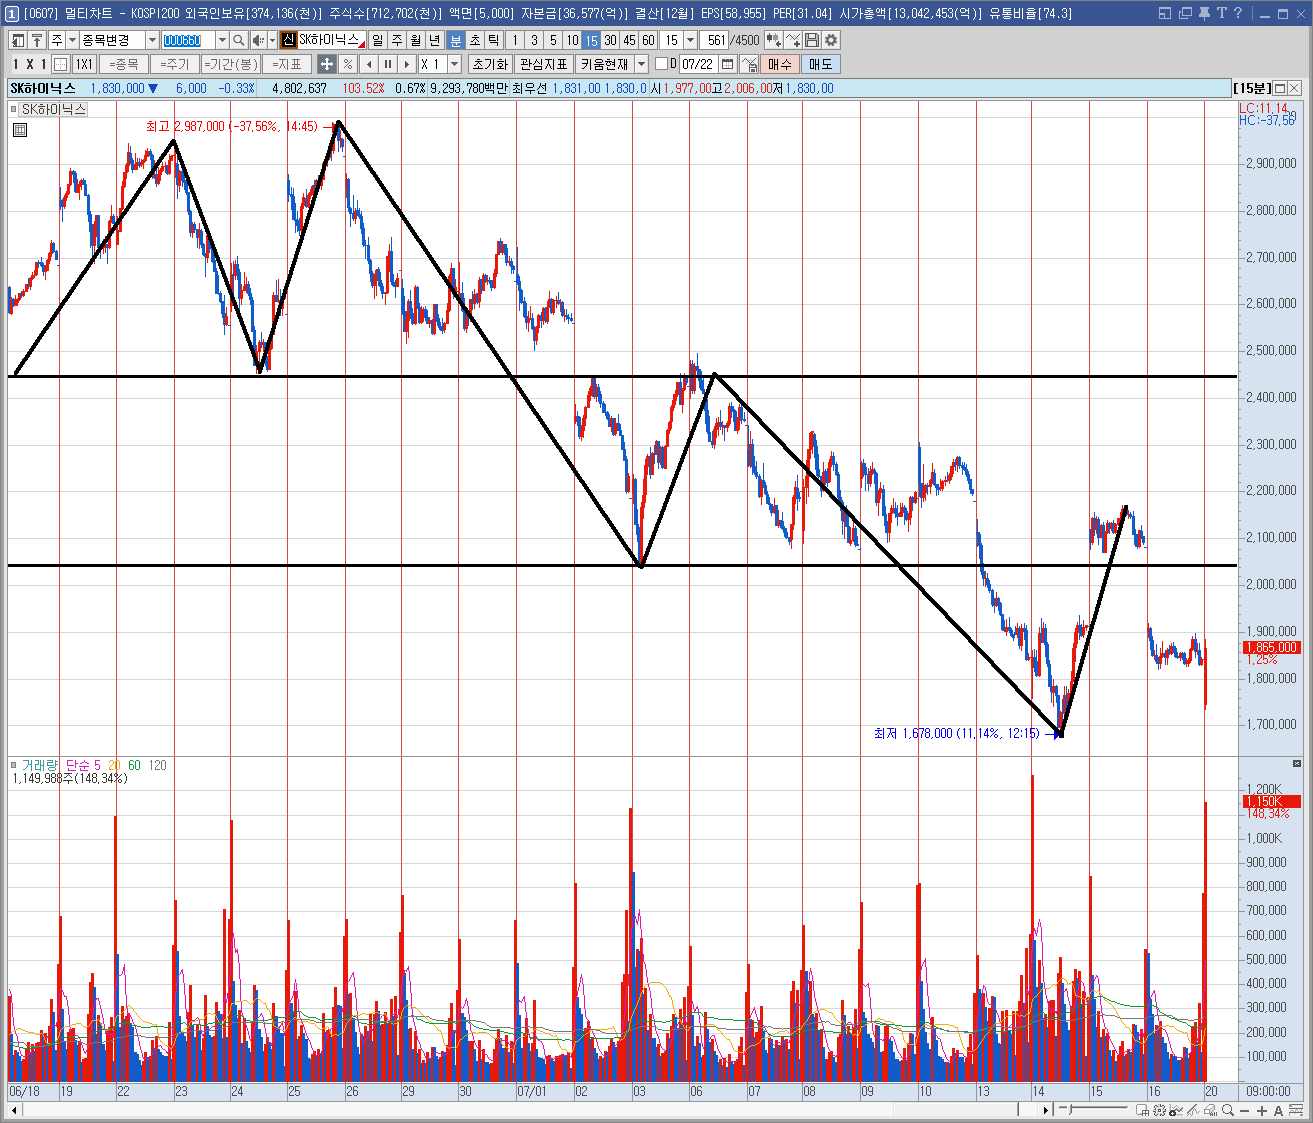Click the data table icon on the chart

coord(20,130)
